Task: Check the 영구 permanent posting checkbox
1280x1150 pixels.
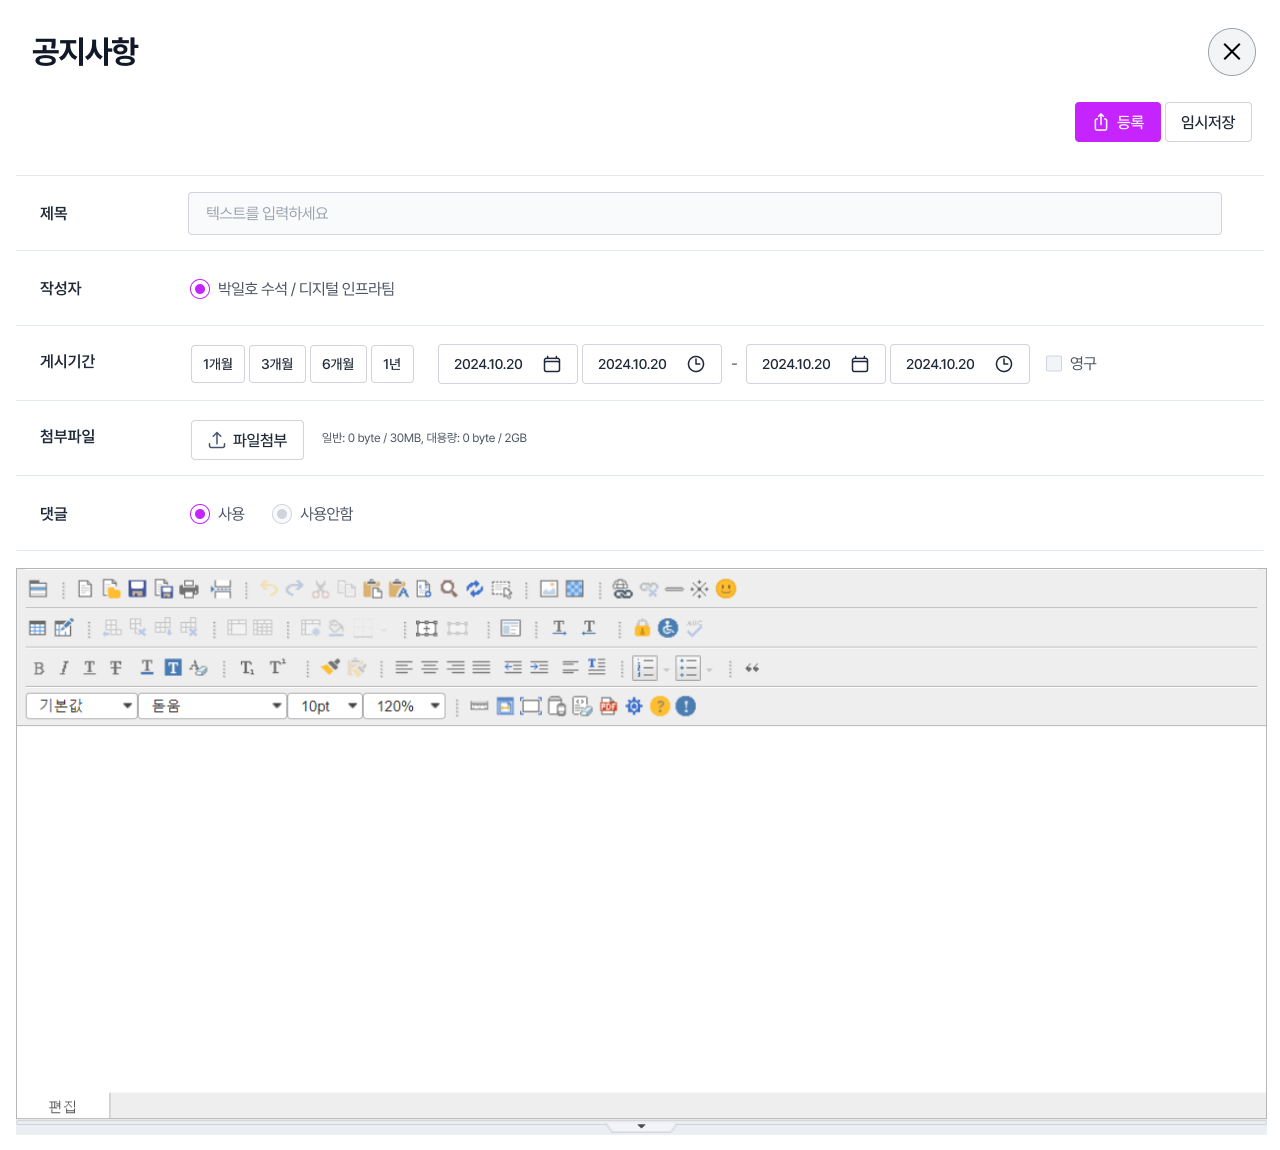Action: pos(1054,364)
